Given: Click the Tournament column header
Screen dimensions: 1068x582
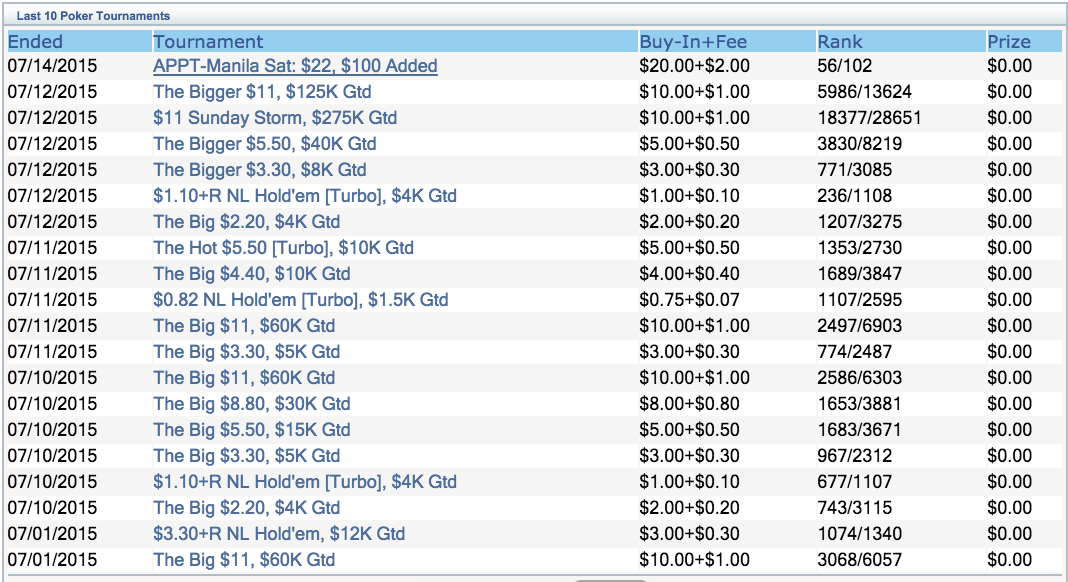Looking at the screenshot, I should (x=208, y=41).
